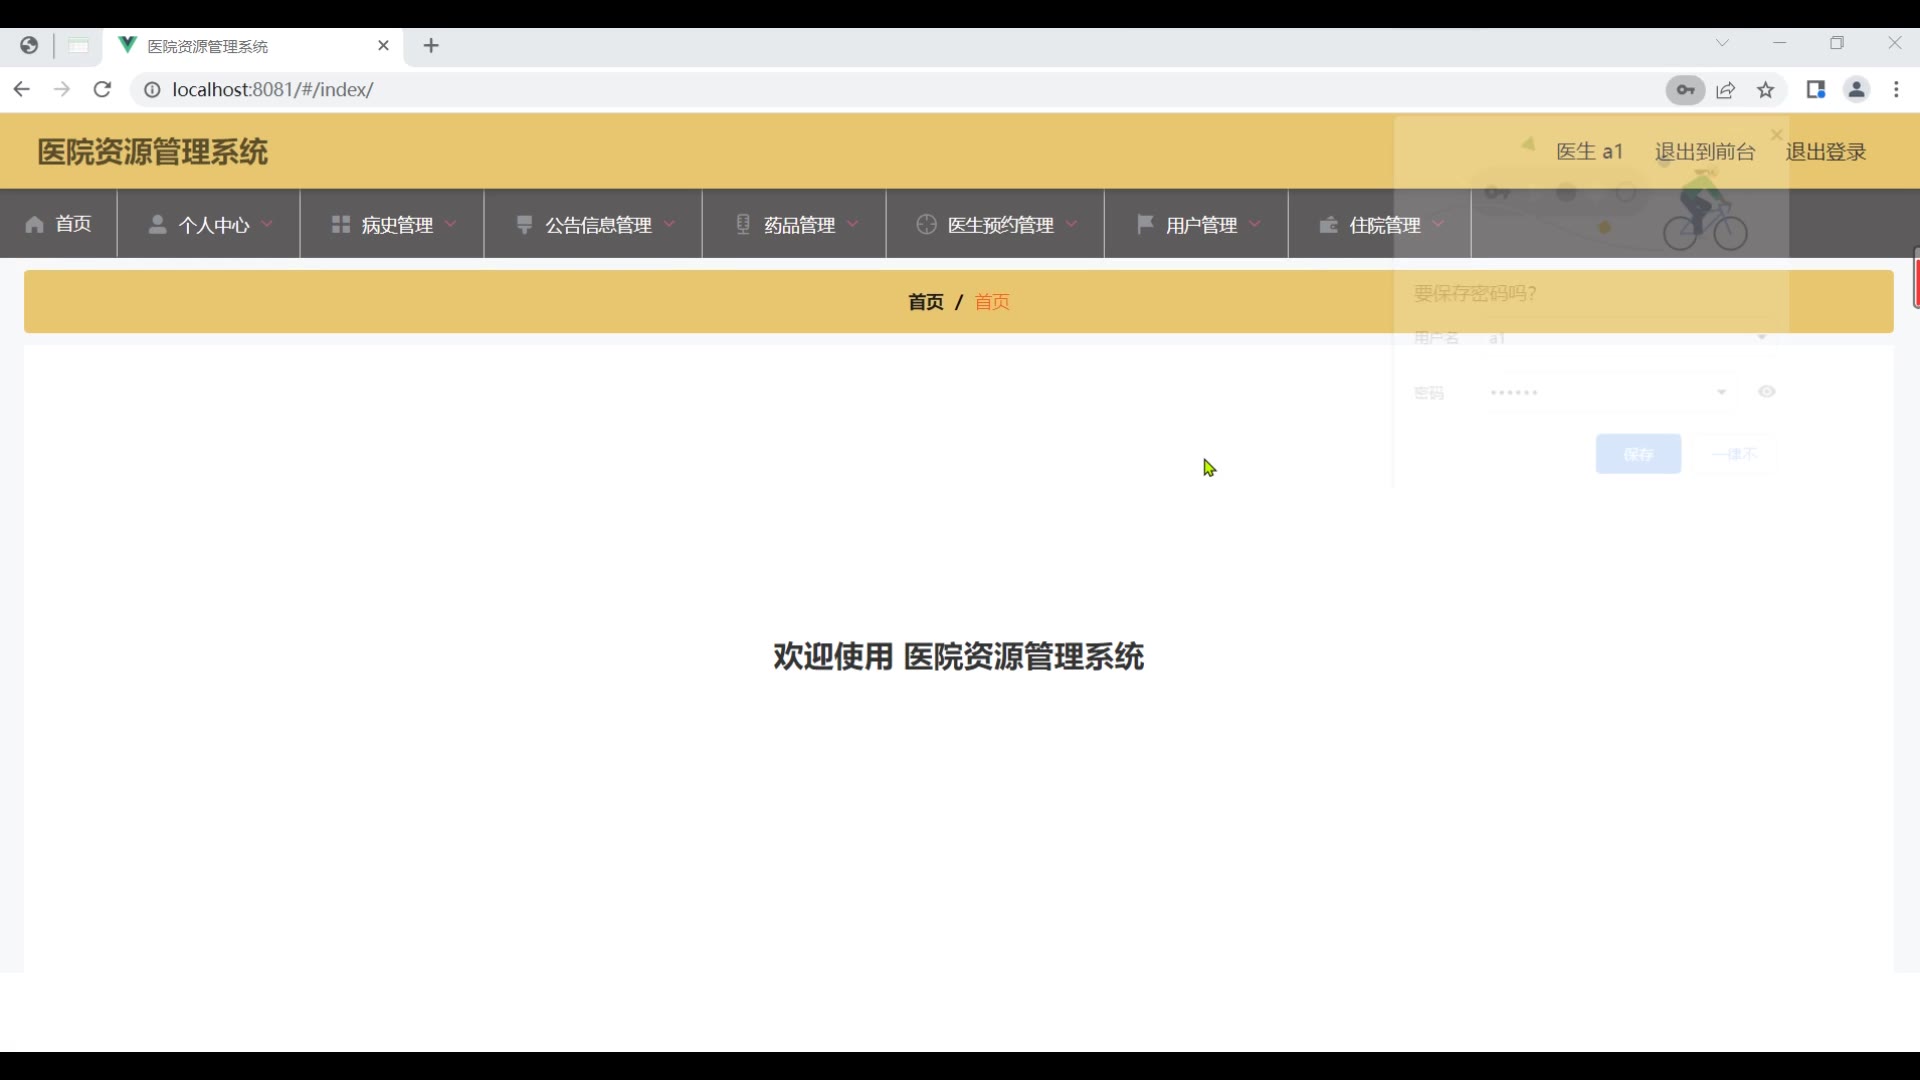Click the password key icon in address bar
The width and height of the screenshot is (1920, 1080).
tap(1685, 90)
